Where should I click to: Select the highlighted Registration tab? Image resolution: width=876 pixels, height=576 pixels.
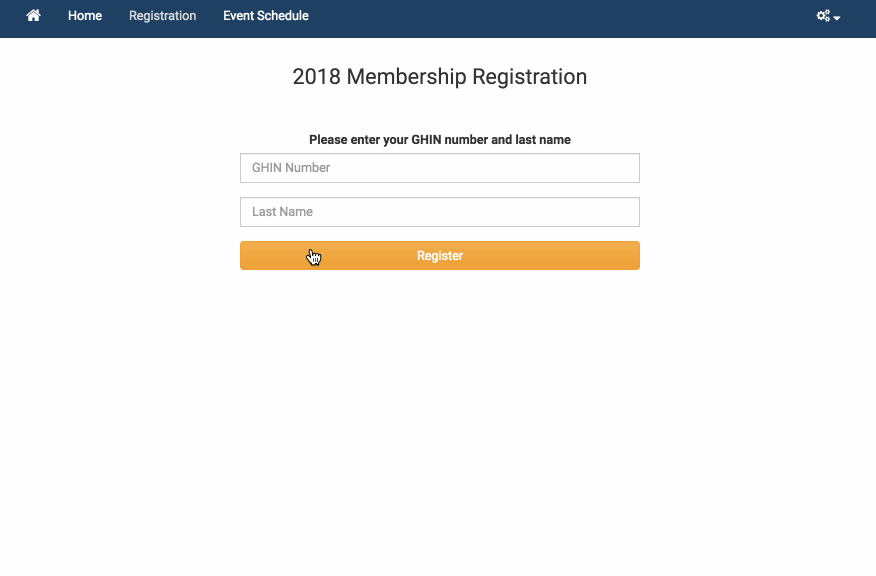[x=163, y=16]
